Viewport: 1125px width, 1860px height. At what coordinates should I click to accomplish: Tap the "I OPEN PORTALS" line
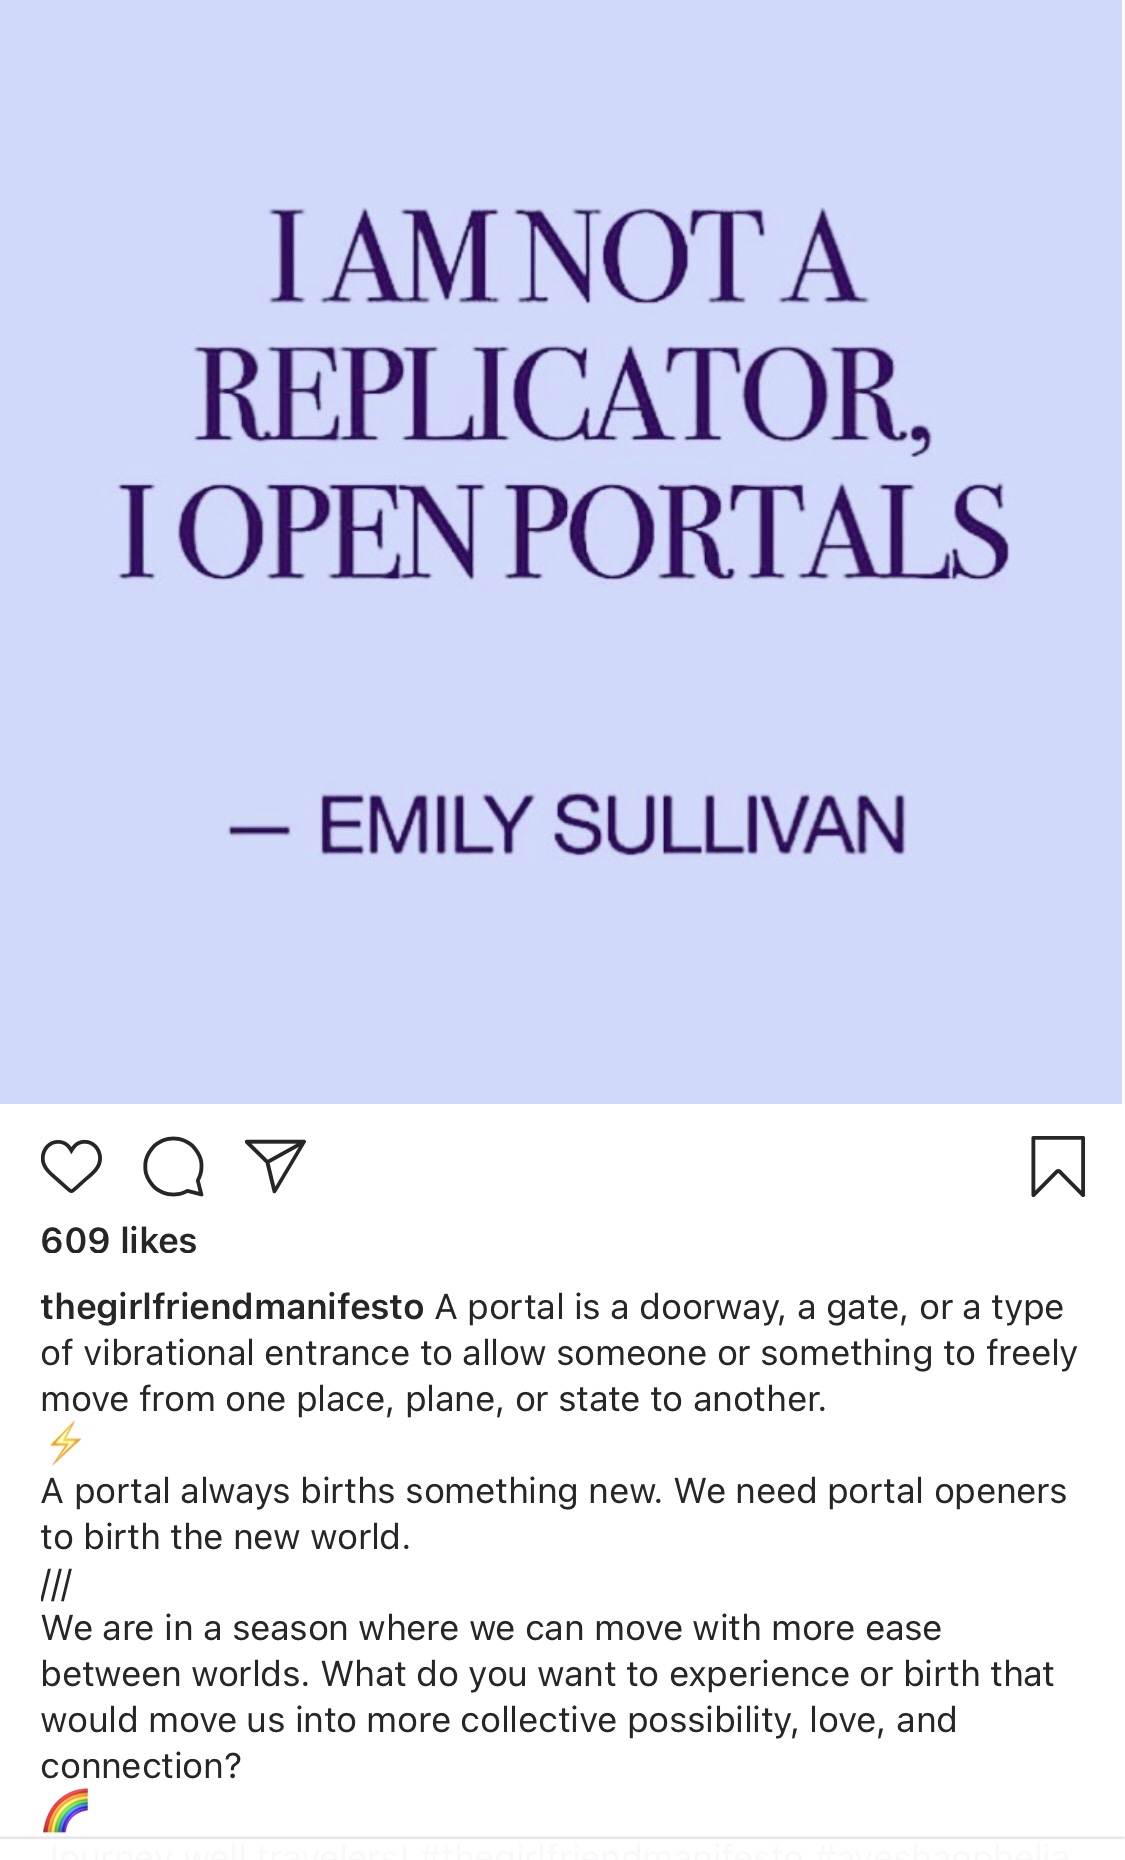coord(564,532)
